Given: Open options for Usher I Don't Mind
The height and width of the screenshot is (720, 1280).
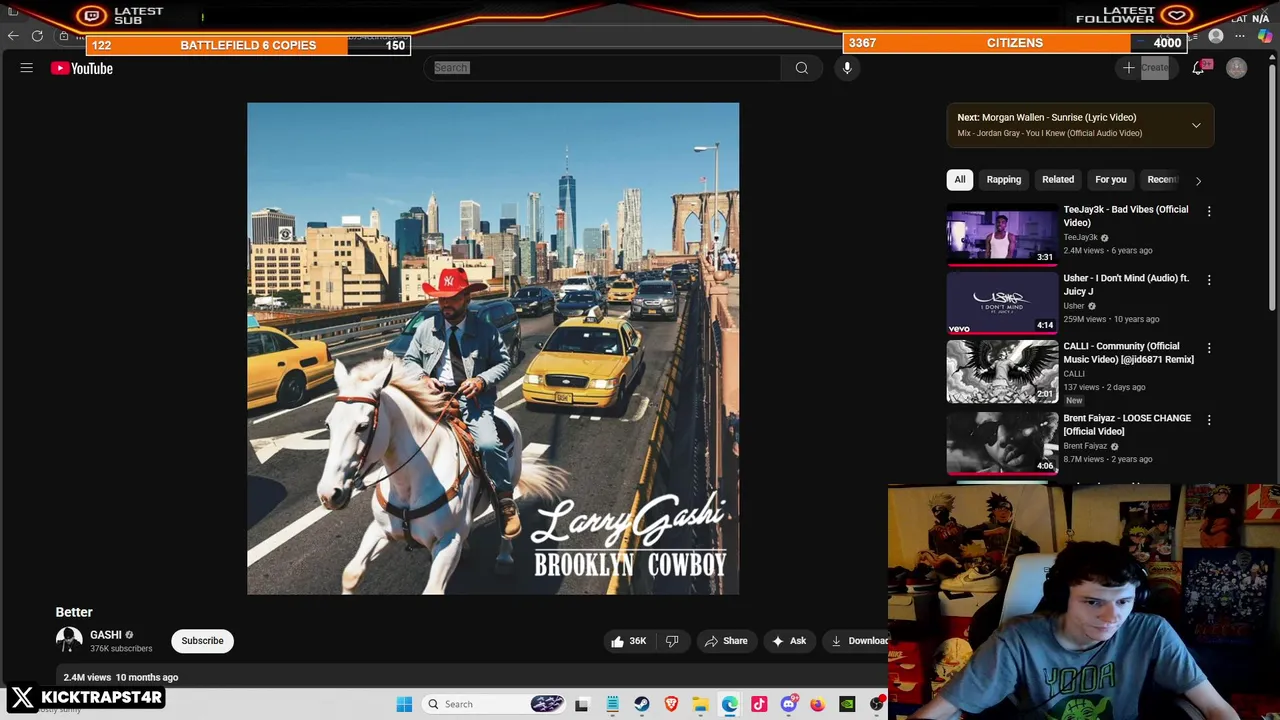Looking at the screenshot, I should (x=1209, y=280).
